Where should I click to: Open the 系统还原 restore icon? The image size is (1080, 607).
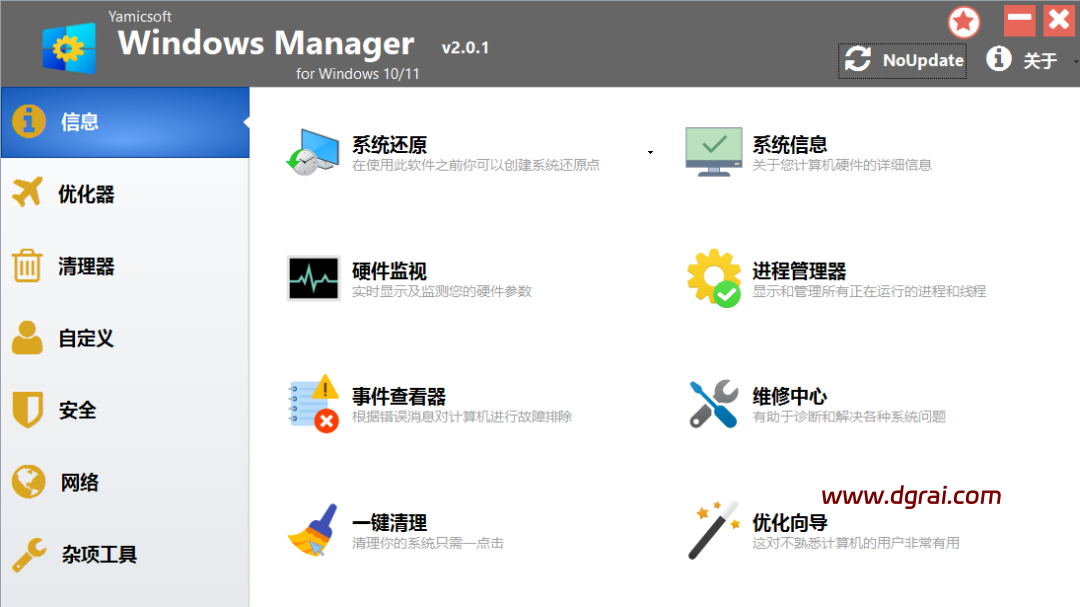(314, 152)
